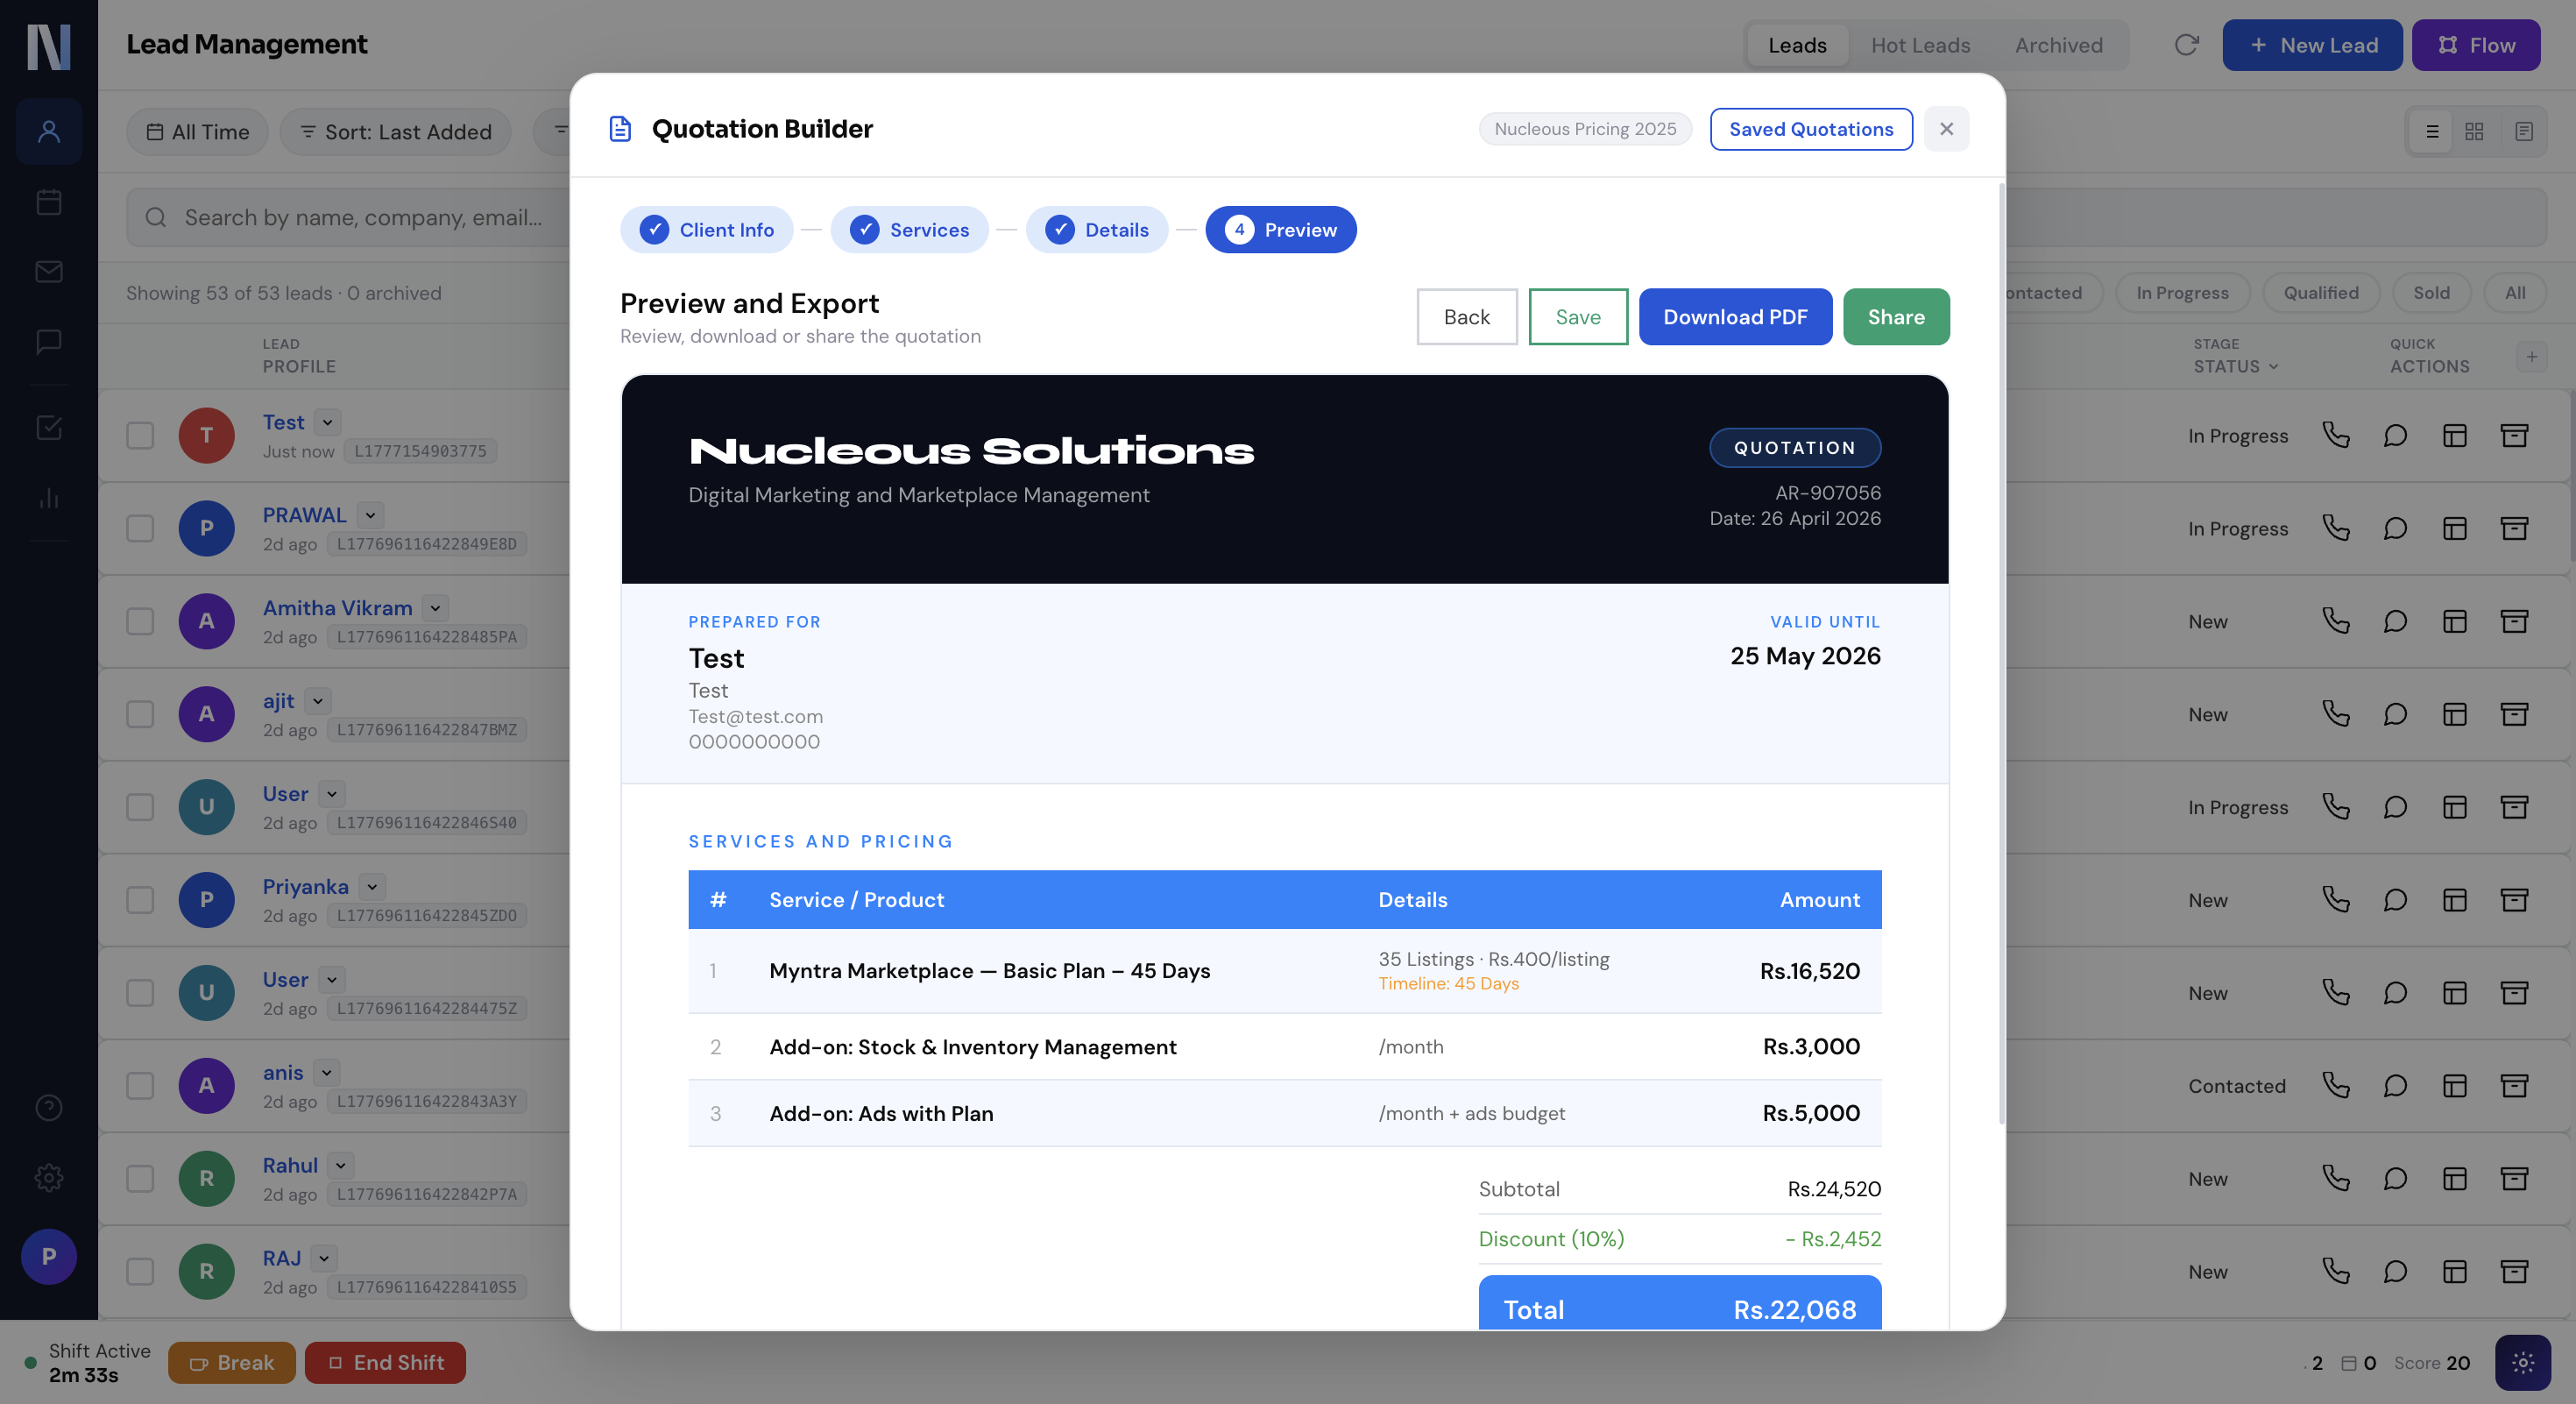Expand the Amitha Vikram dropdown chevron
2576x1404 pixels.
pyautogui.click(x=435, y=608)
